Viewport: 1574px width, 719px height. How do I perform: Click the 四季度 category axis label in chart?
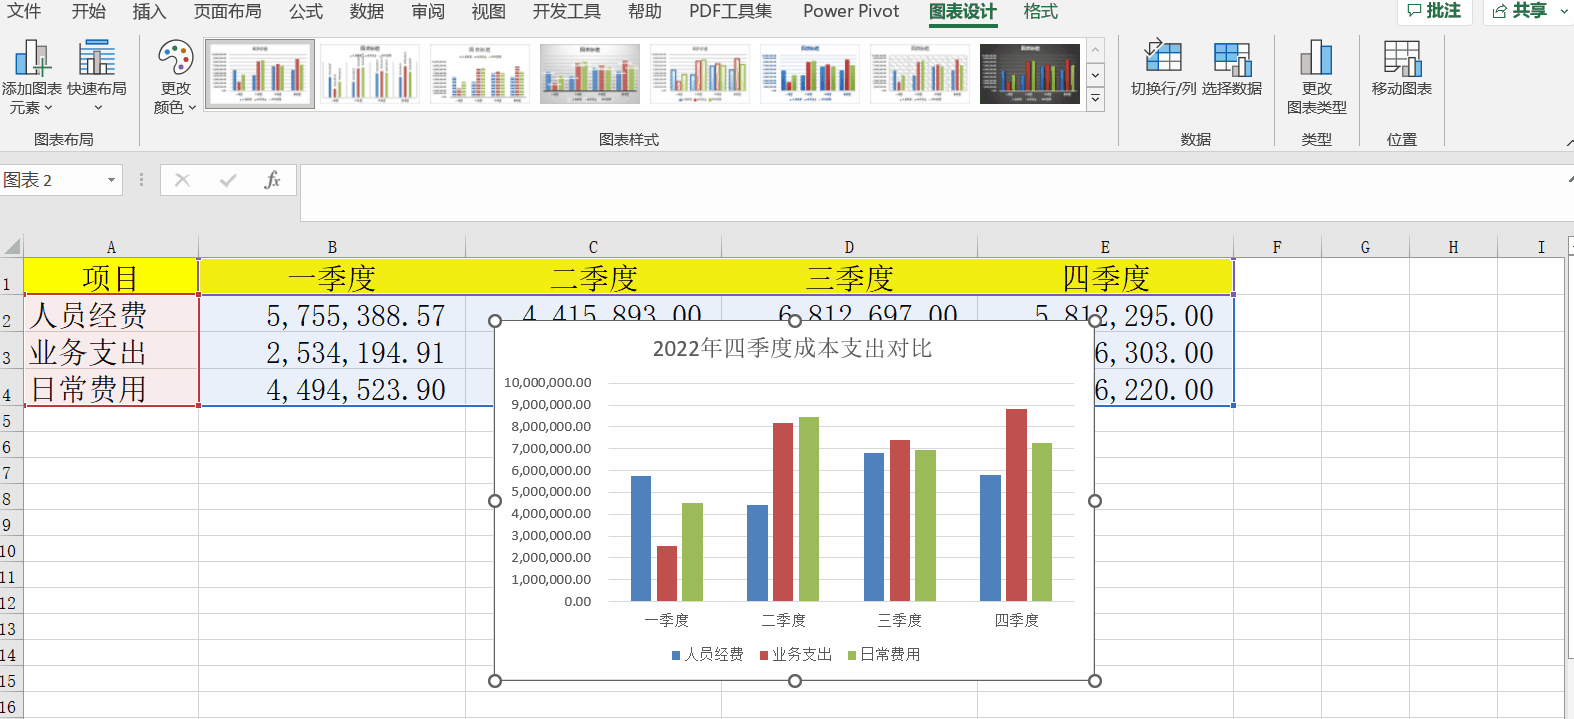click(1016, 620)
